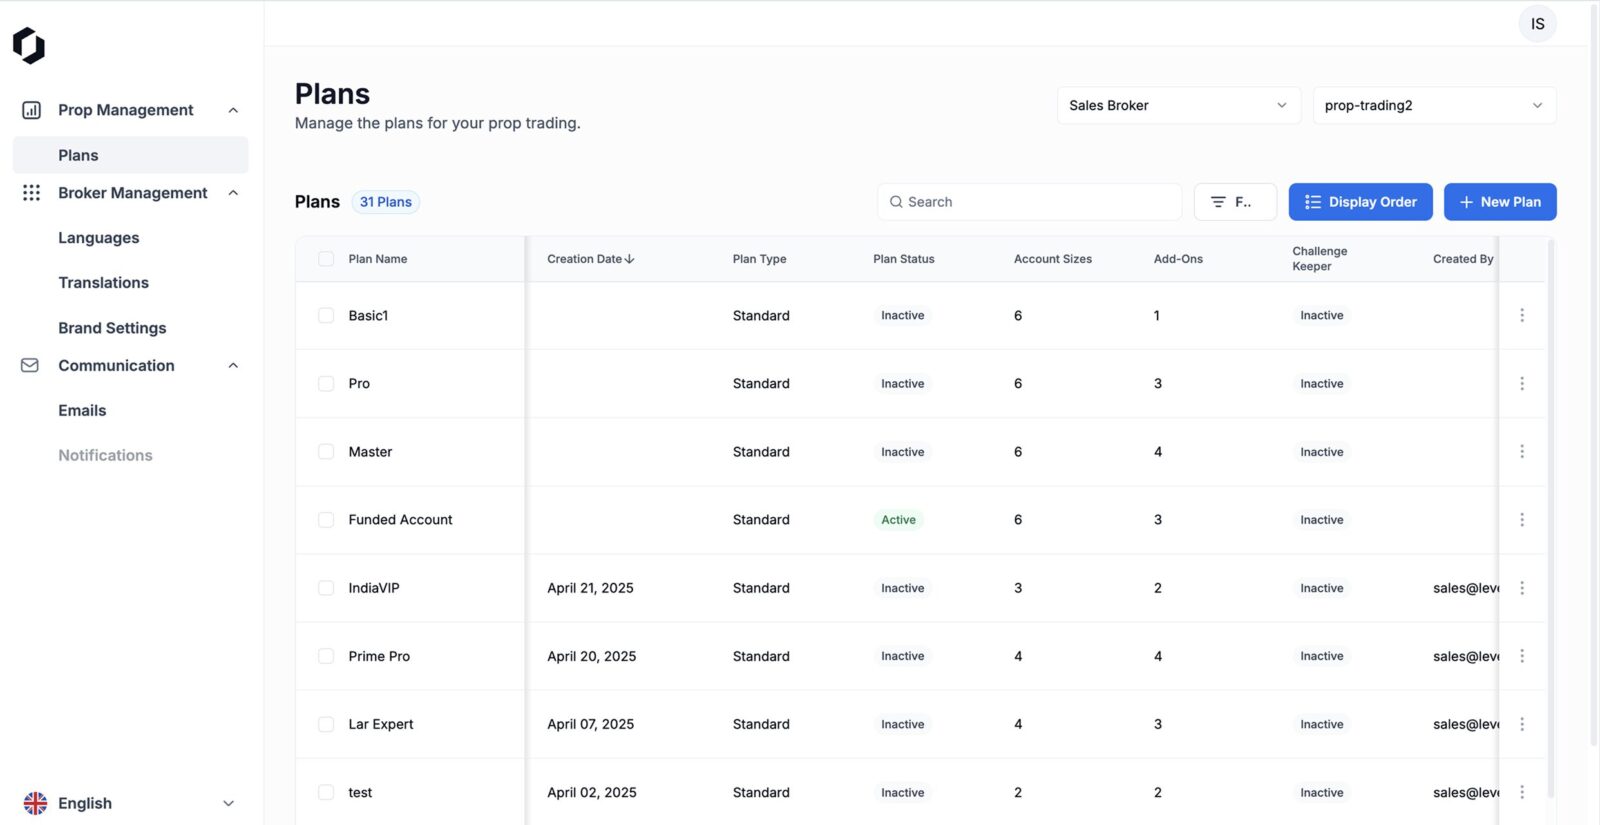Image resolution: width=1600 pixels, height=825 pixels.
Task: Sort by Creation Date arrow
Action: click(x=630, y=259)
